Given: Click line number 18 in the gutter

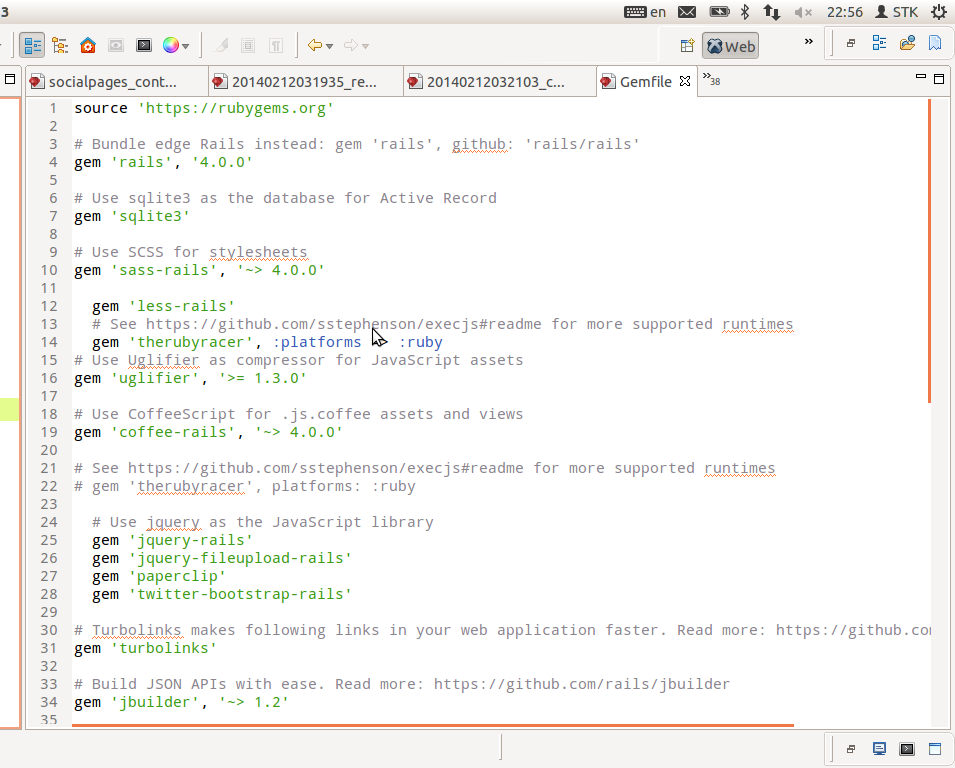Looking at the screenshot, I should click(x=49, y=414).
